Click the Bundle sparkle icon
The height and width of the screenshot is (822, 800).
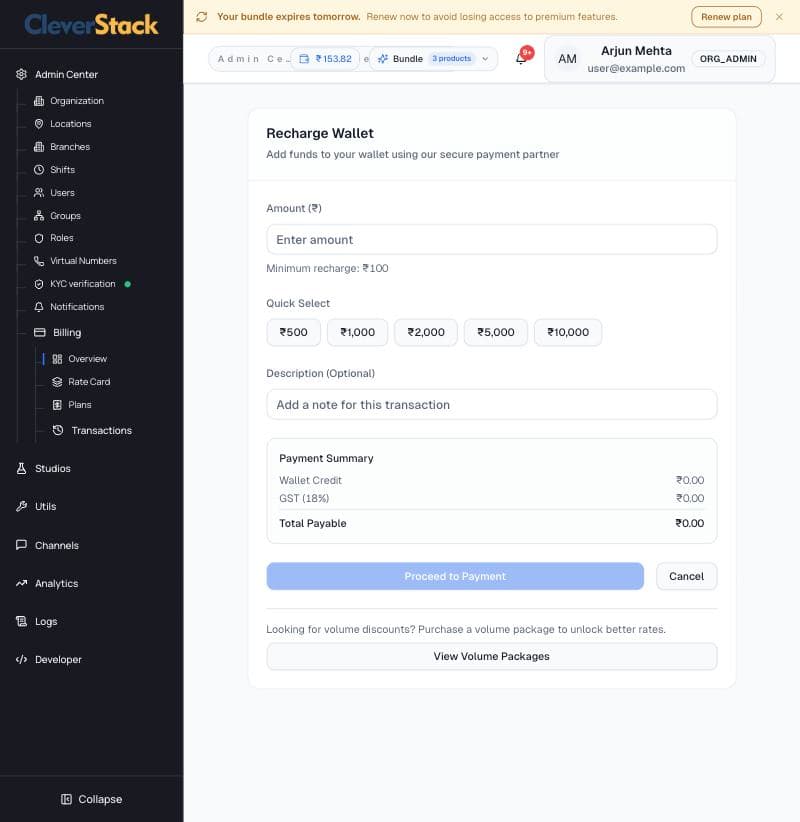[383, 59]
